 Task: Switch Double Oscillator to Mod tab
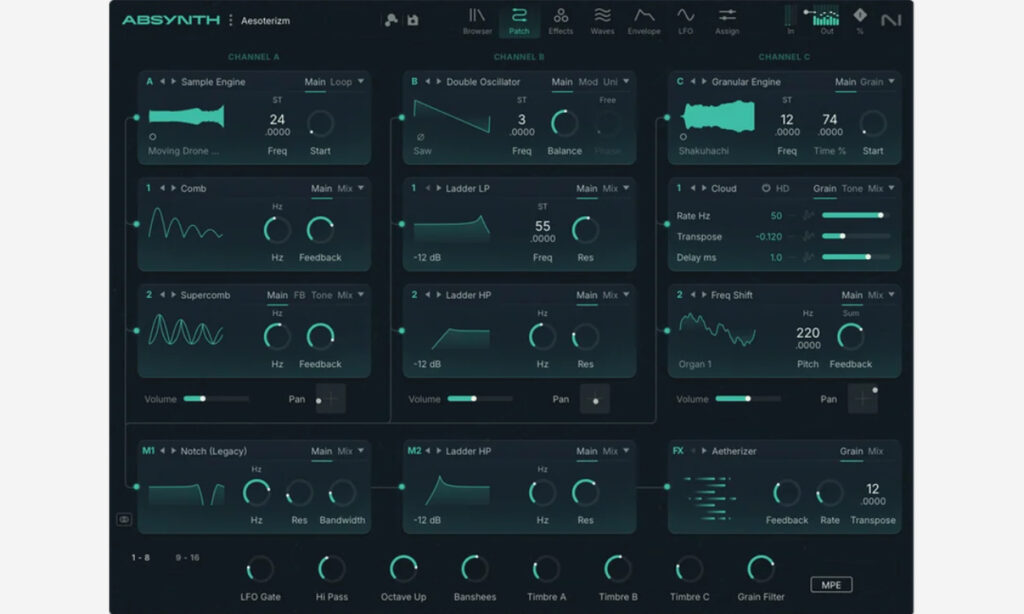tap(588, 82)
